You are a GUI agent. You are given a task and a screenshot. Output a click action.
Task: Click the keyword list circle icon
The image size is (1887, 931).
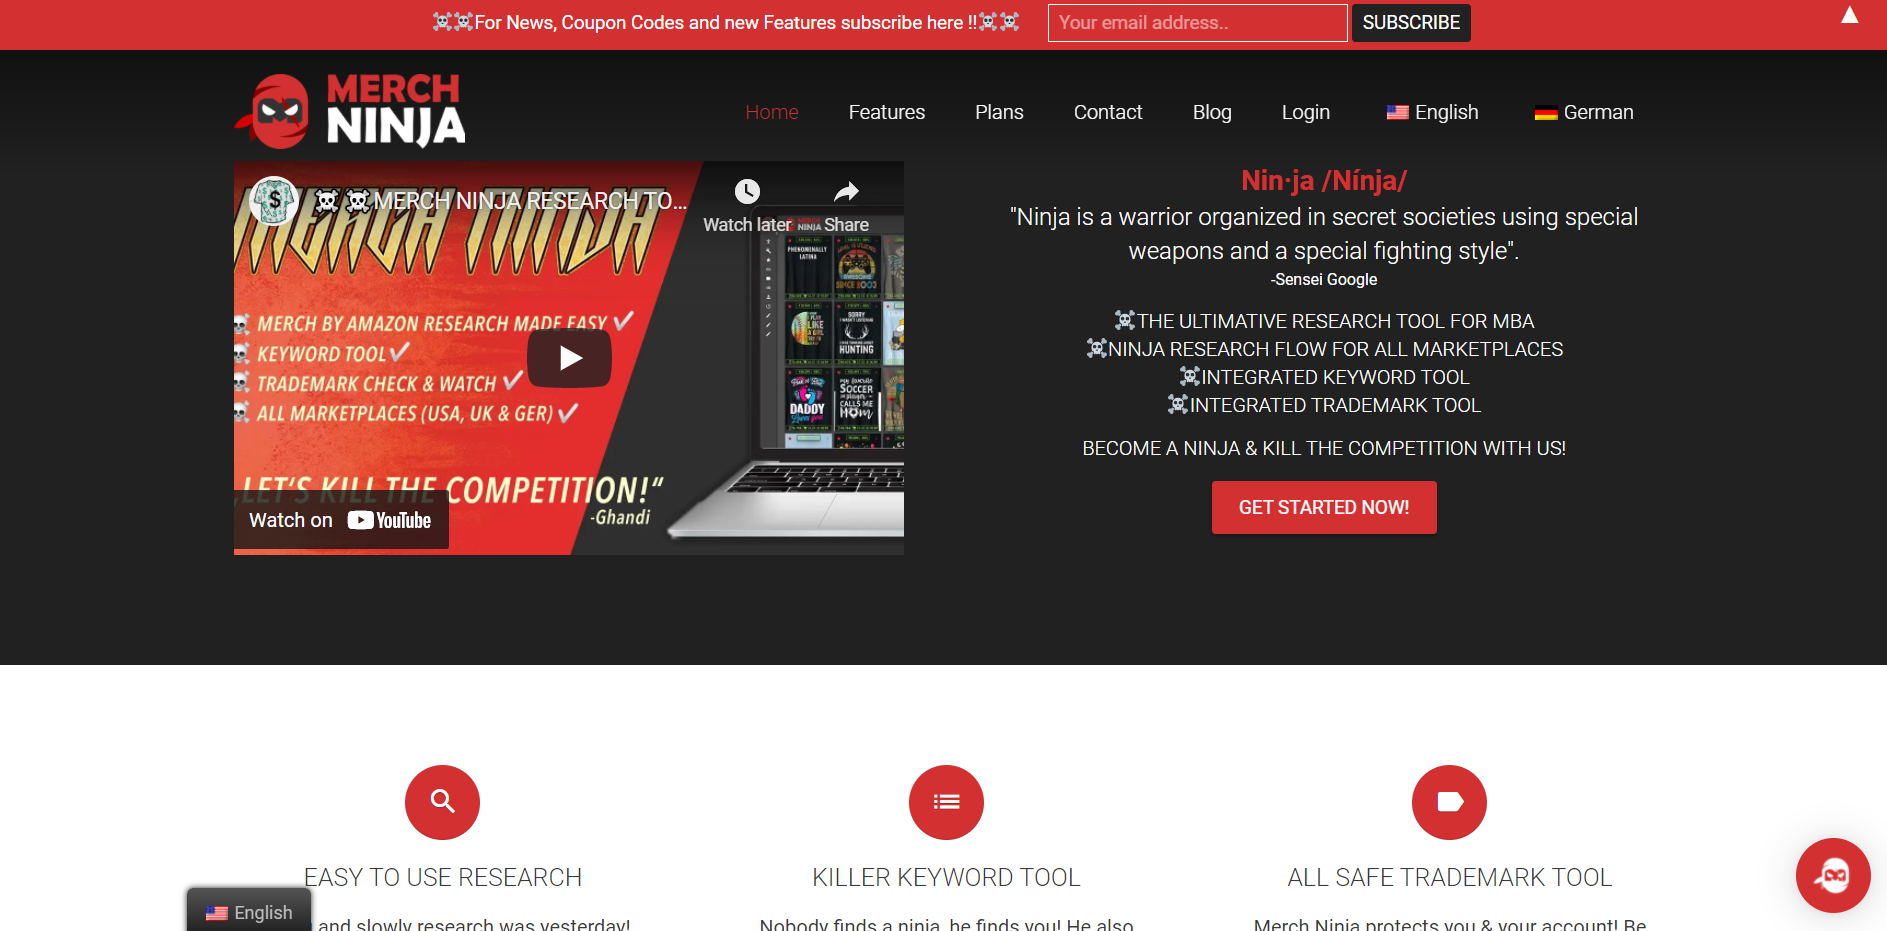pyautogui.click(x=946, y=802)
